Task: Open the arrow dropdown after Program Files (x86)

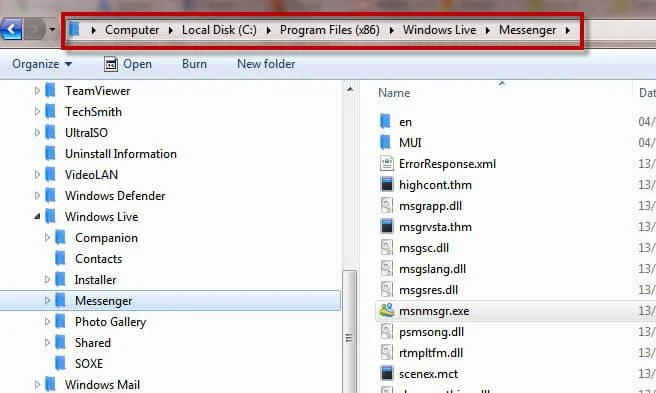Action: point(392,30)
